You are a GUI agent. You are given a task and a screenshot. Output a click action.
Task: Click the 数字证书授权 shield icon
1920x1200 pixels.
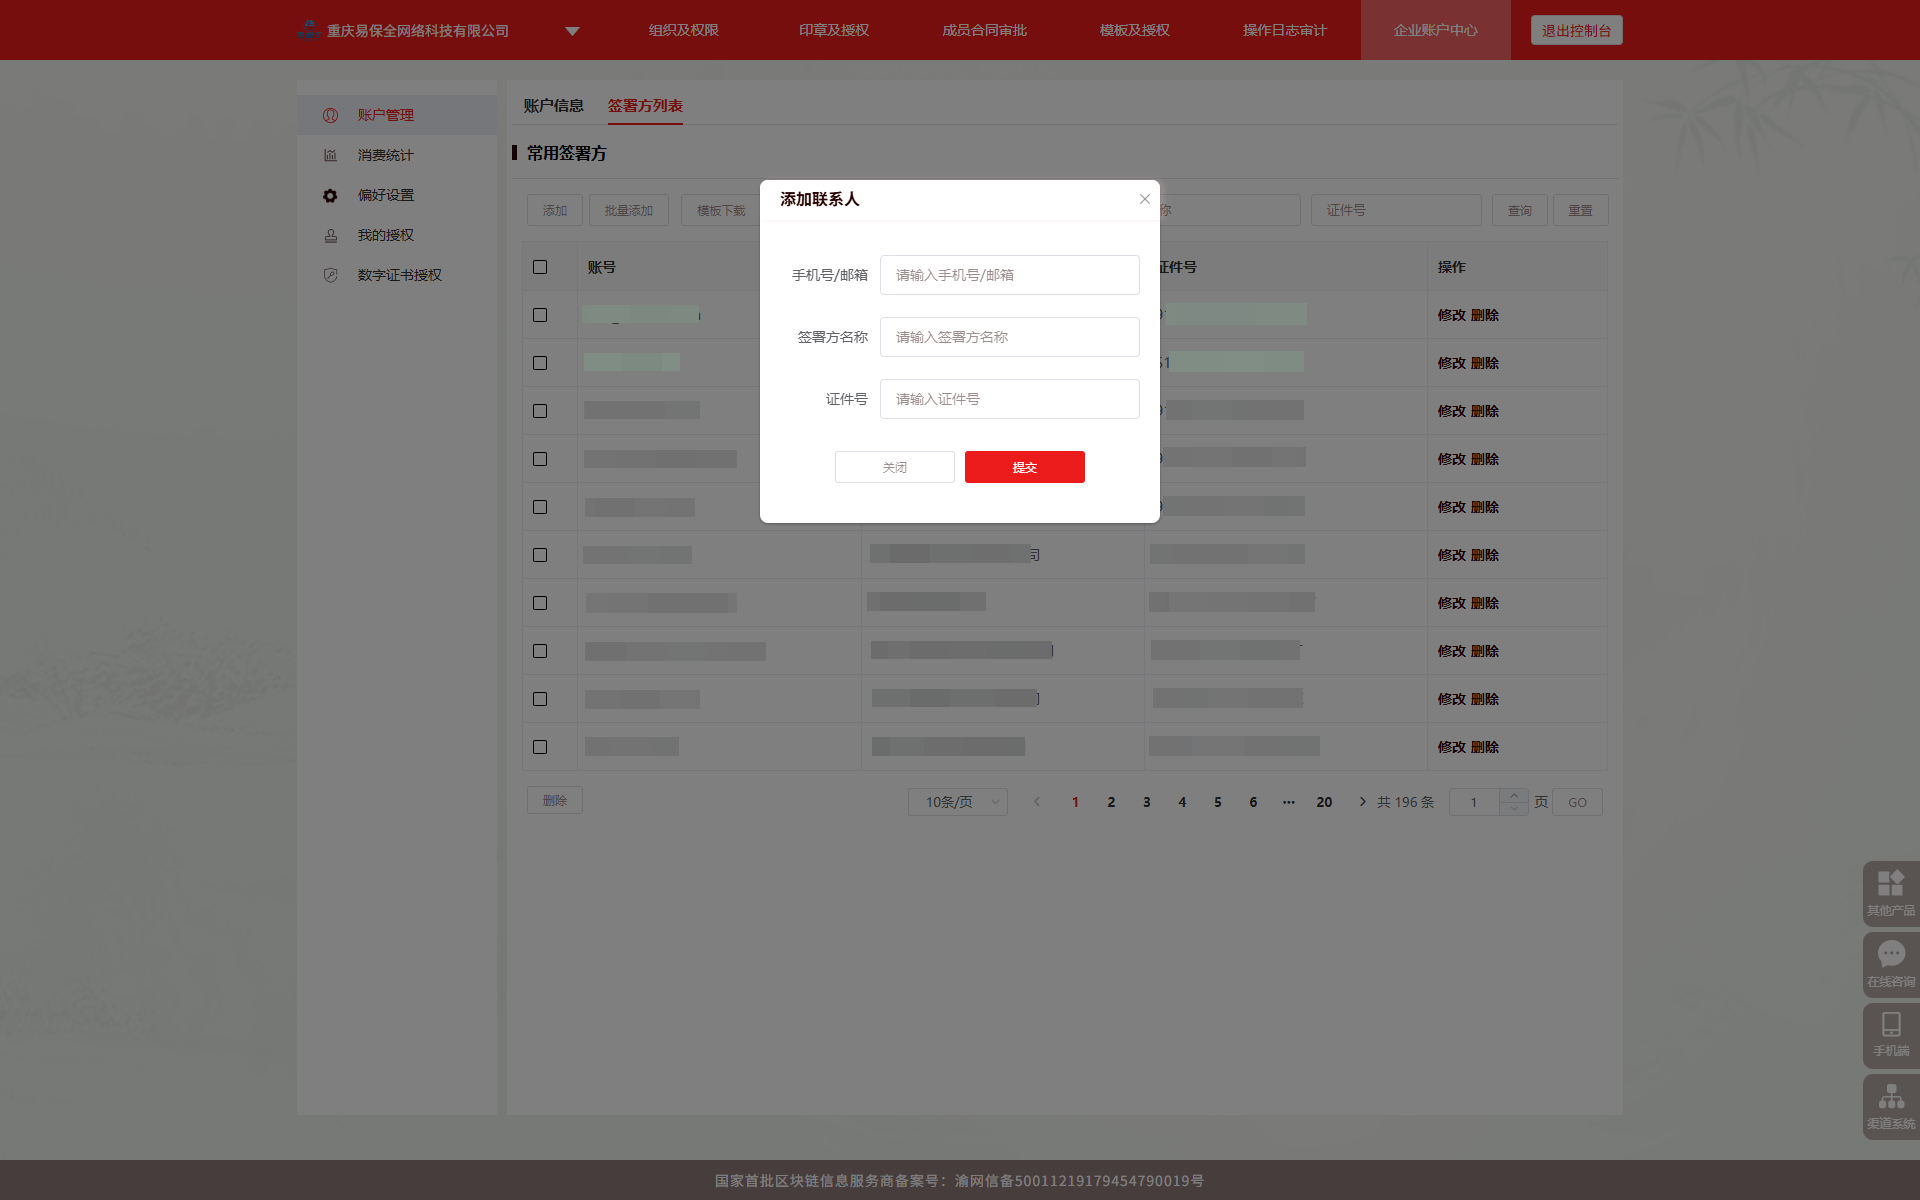(x=330, y=275)
